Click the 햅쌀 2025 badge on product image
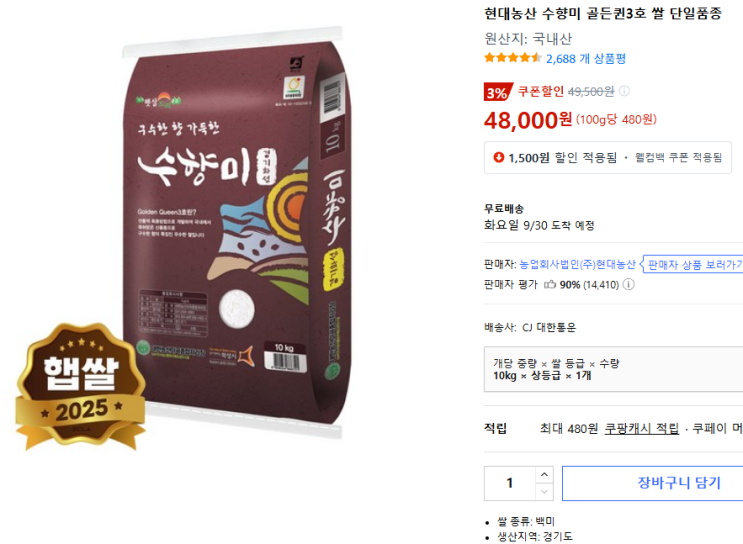Screen dimensions: 743x544 [81, 386]
